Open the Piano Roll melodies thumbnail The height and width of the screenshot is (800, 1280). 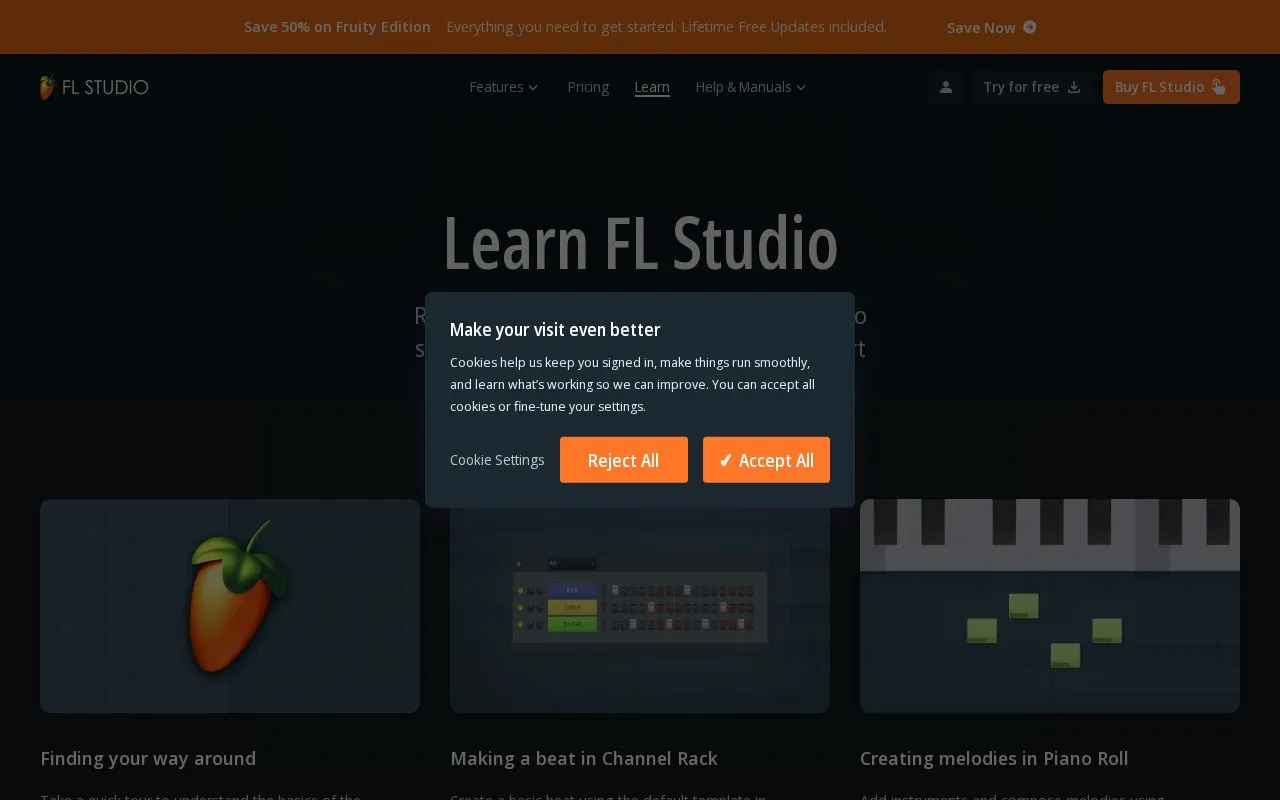click(1050, 606)
